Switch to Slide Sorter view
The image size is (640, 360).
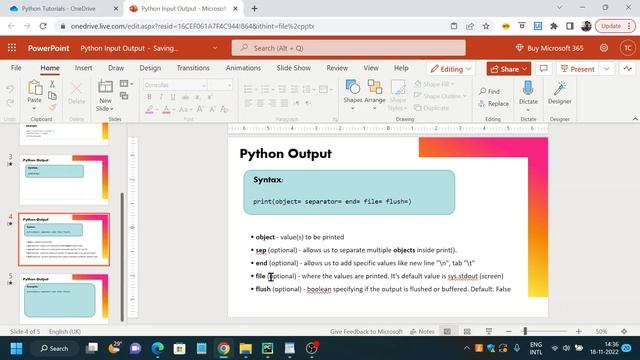coord(467,331)
